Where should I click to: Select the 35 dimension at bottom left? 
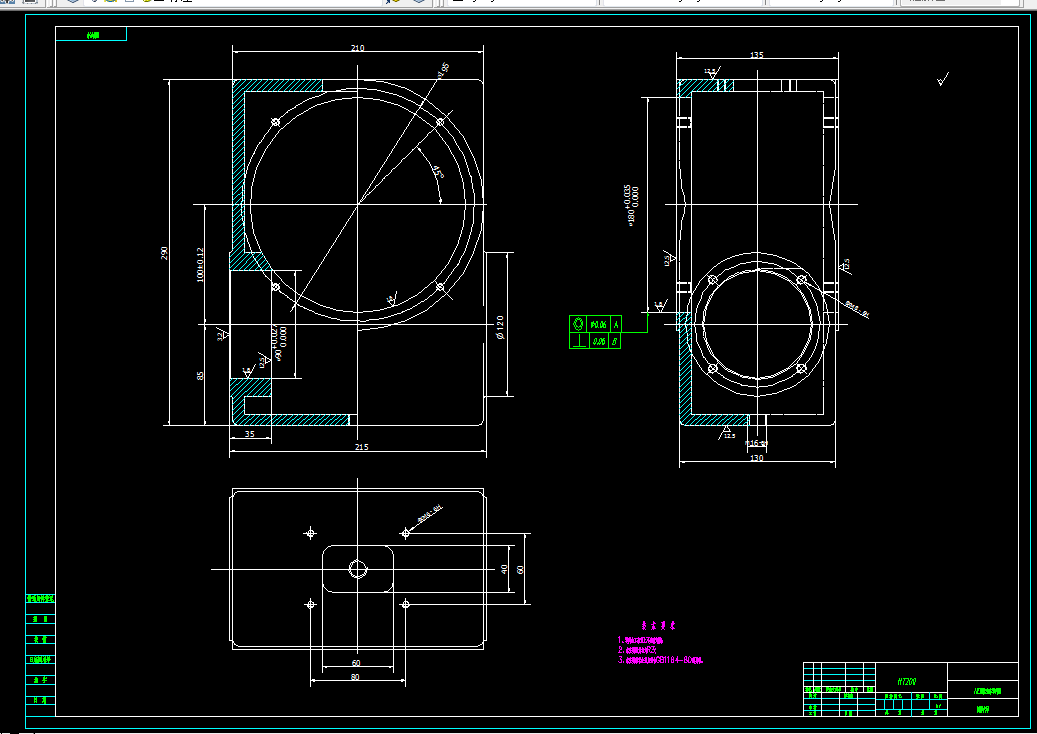coord(249,434)
